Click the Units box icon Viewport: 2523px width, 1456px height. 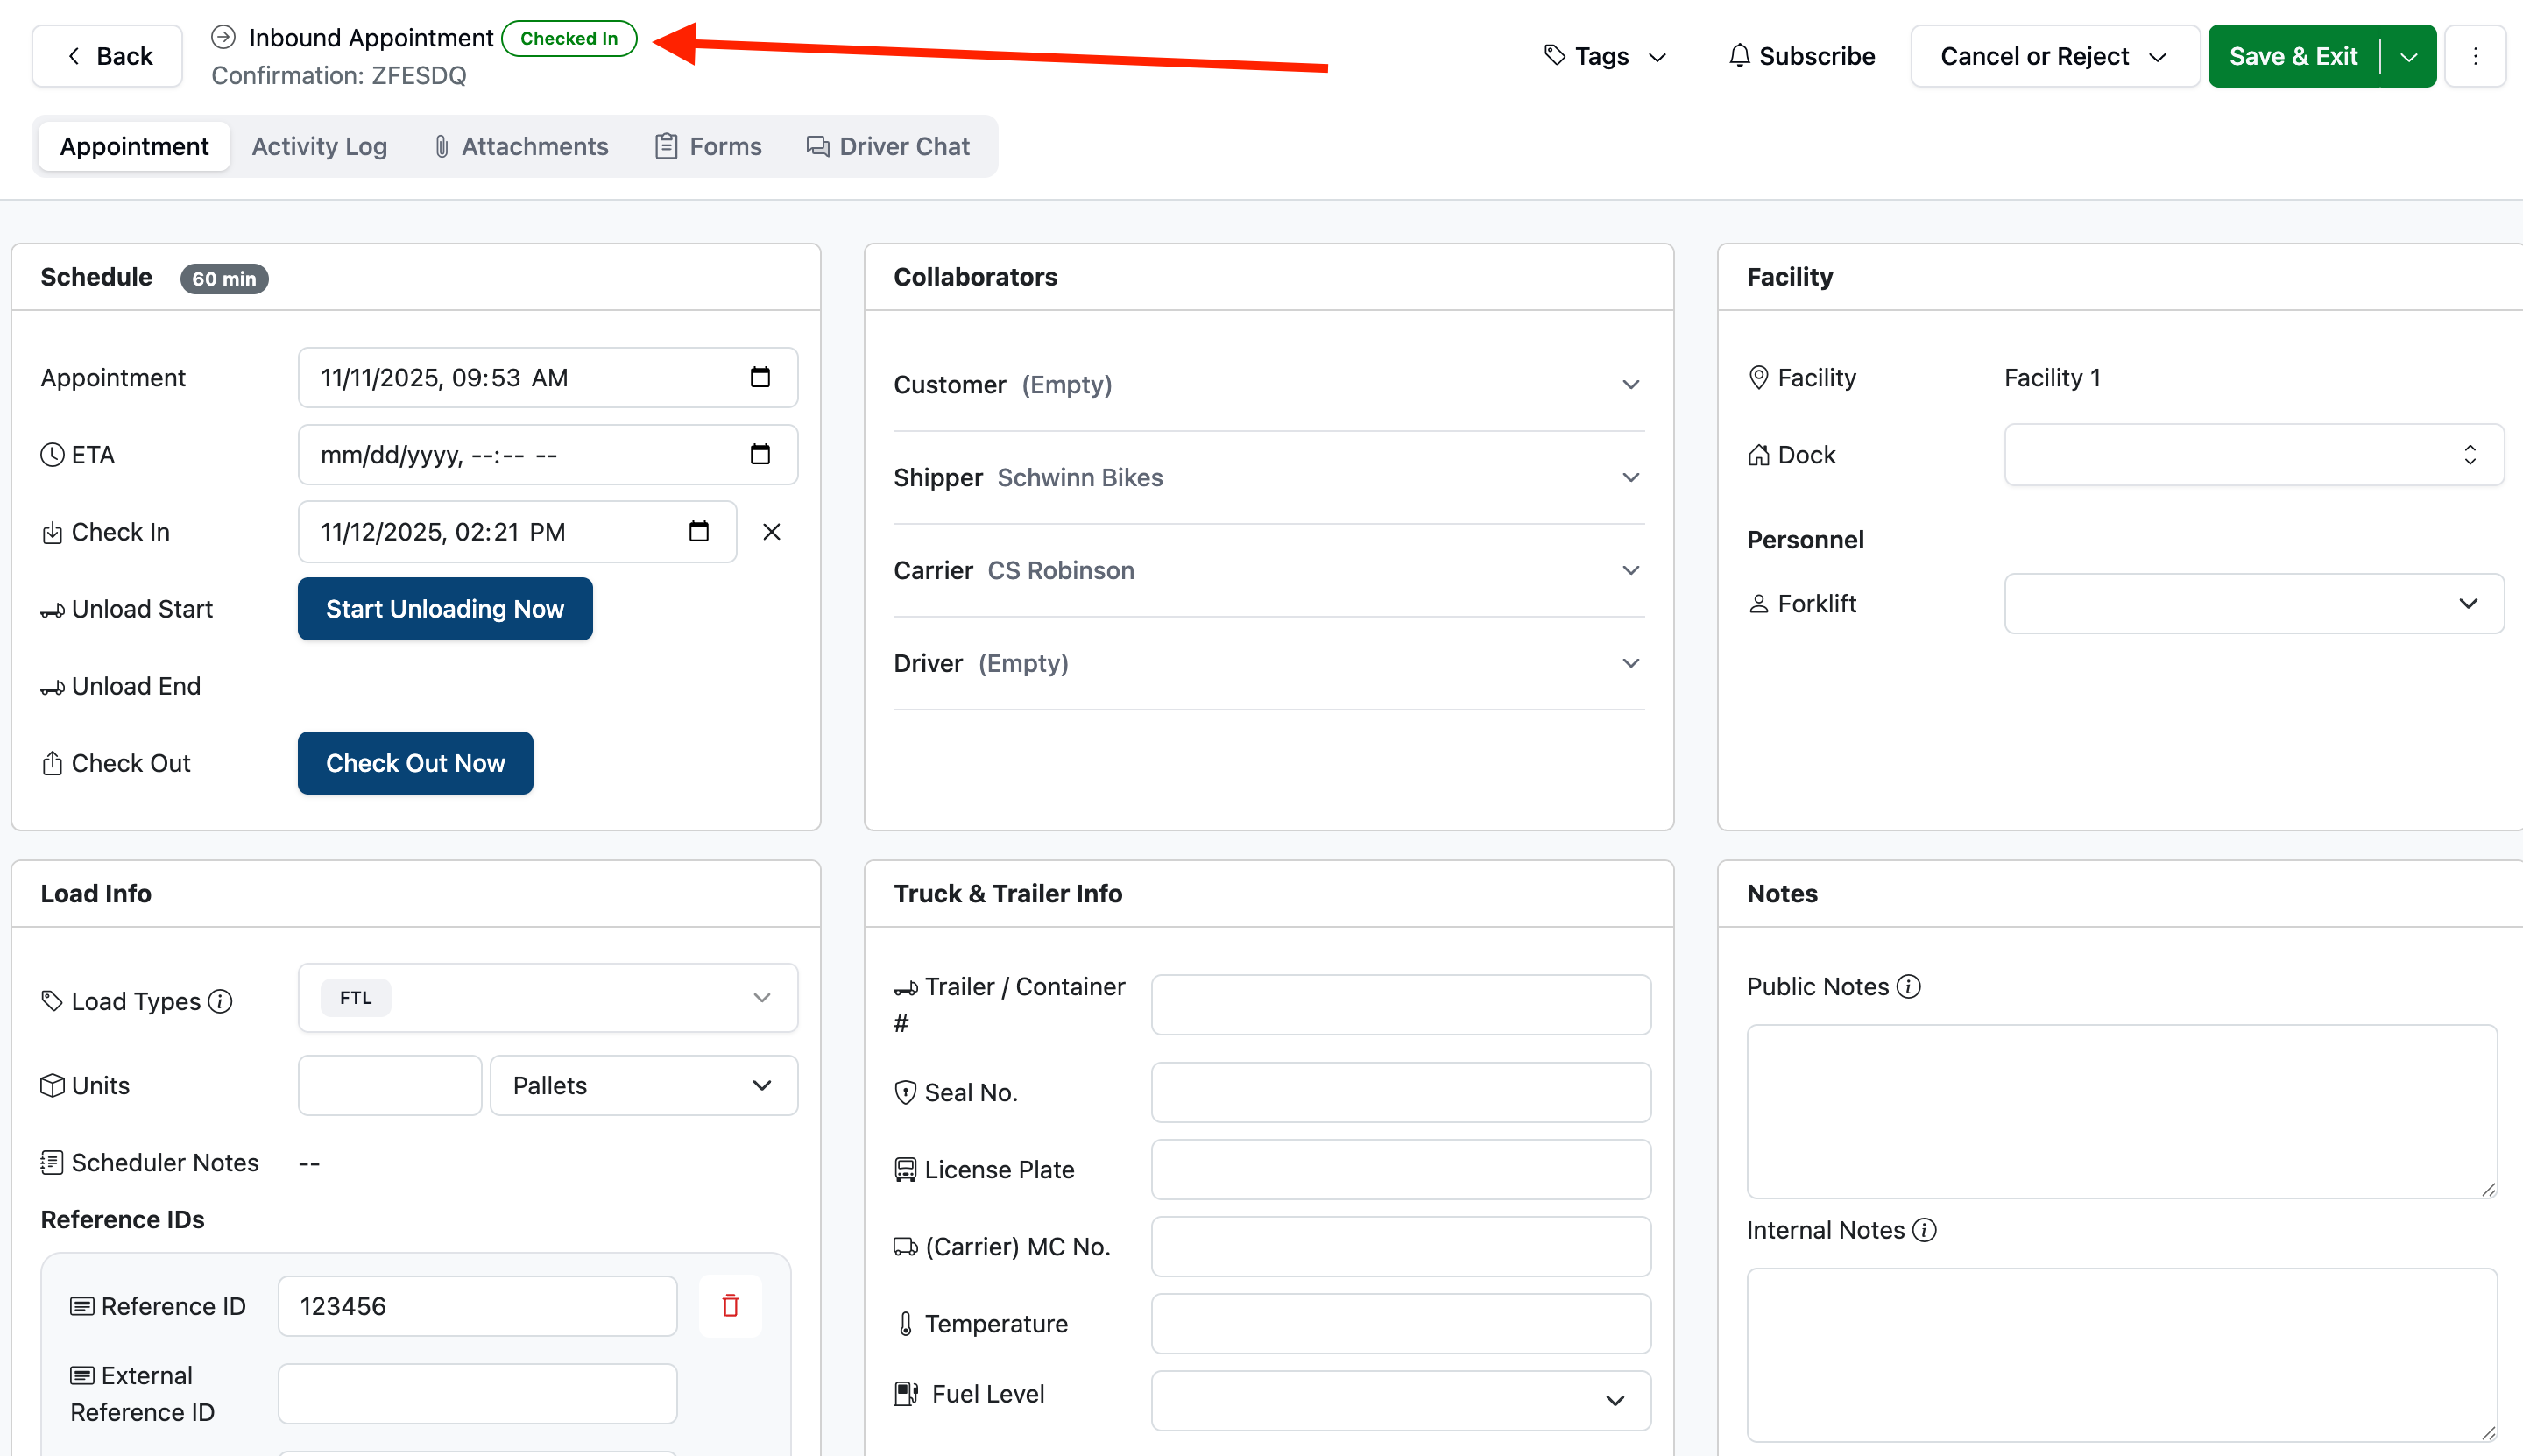(52, 1085)
